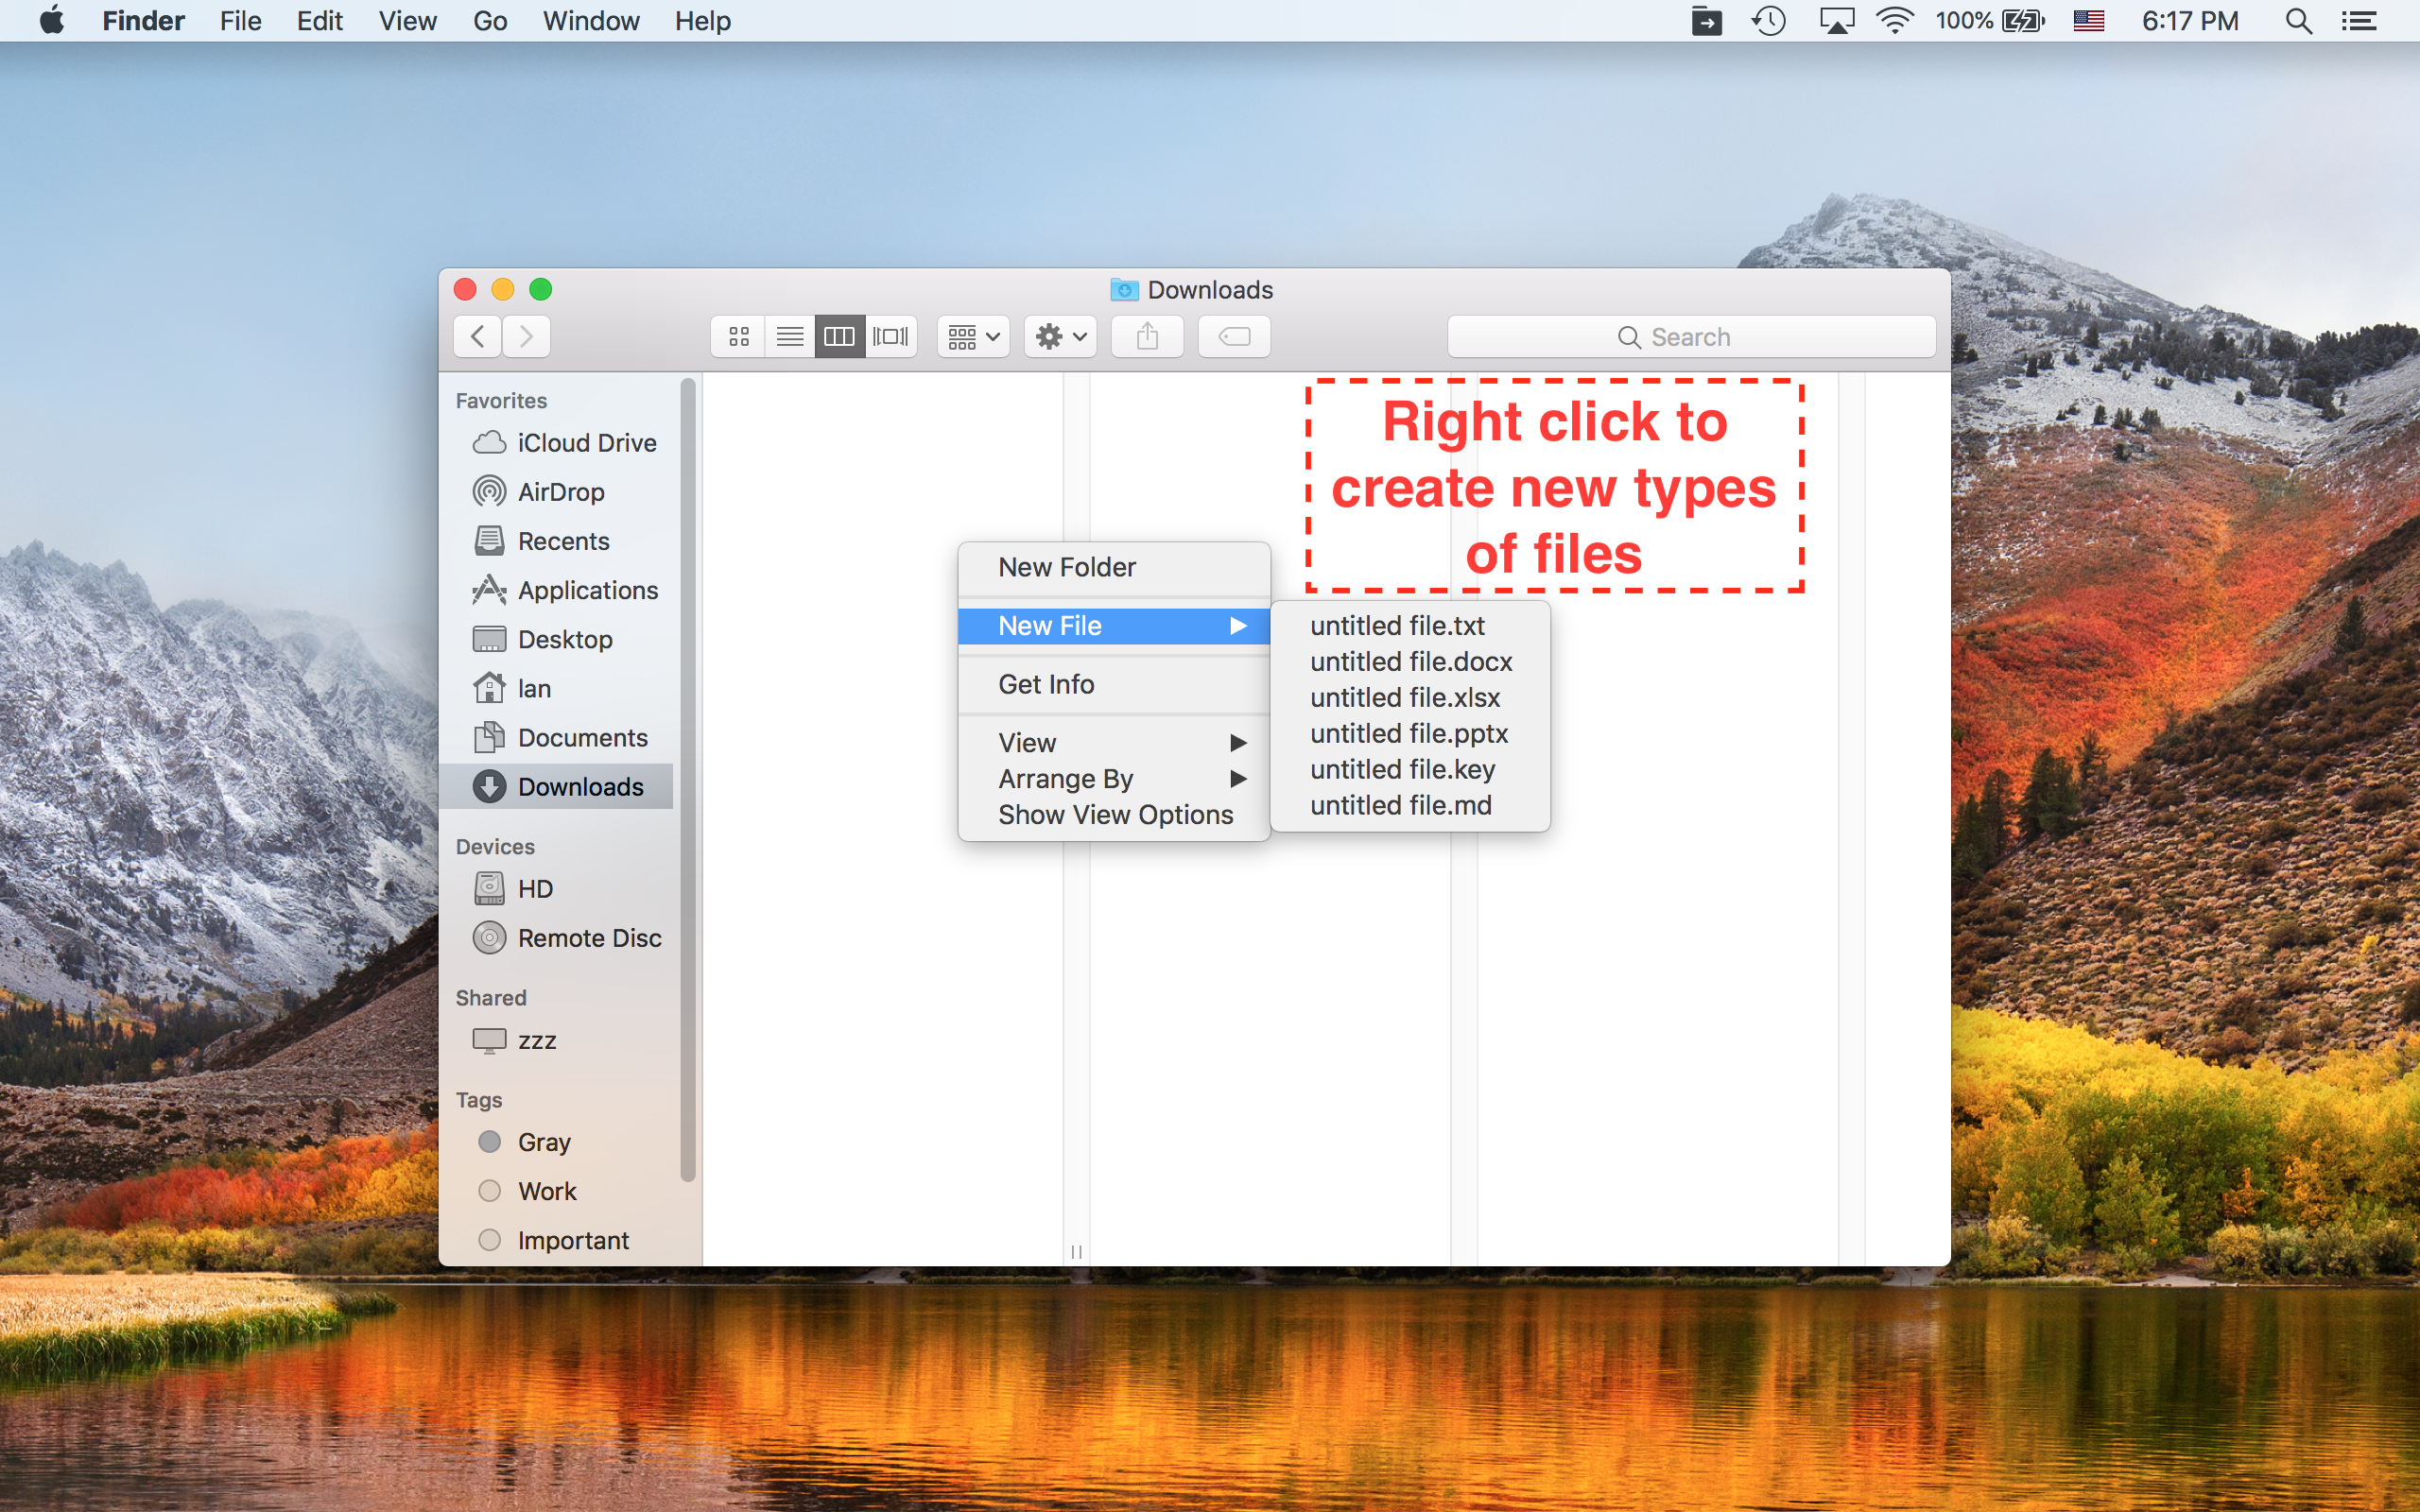The width and height of the screenshot is (2420, 1512).
Task: Select New Folder from the context menu
Action: click(x=1066, y=566)
